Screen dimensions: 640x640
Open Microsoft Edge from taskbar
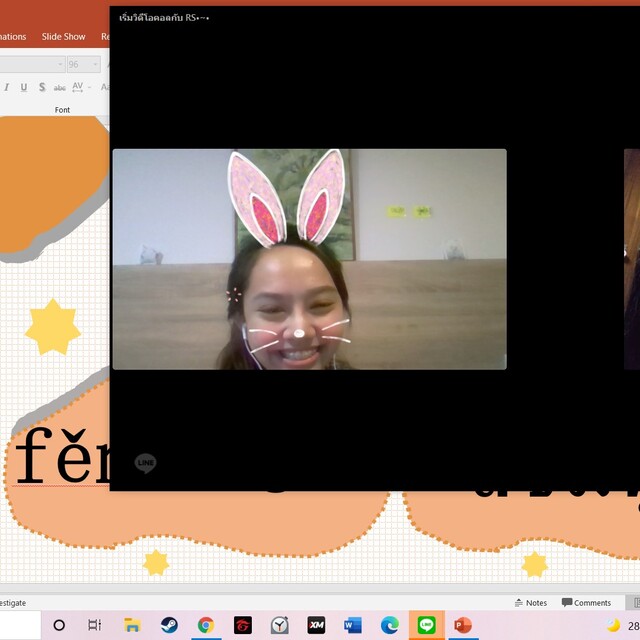389,625
